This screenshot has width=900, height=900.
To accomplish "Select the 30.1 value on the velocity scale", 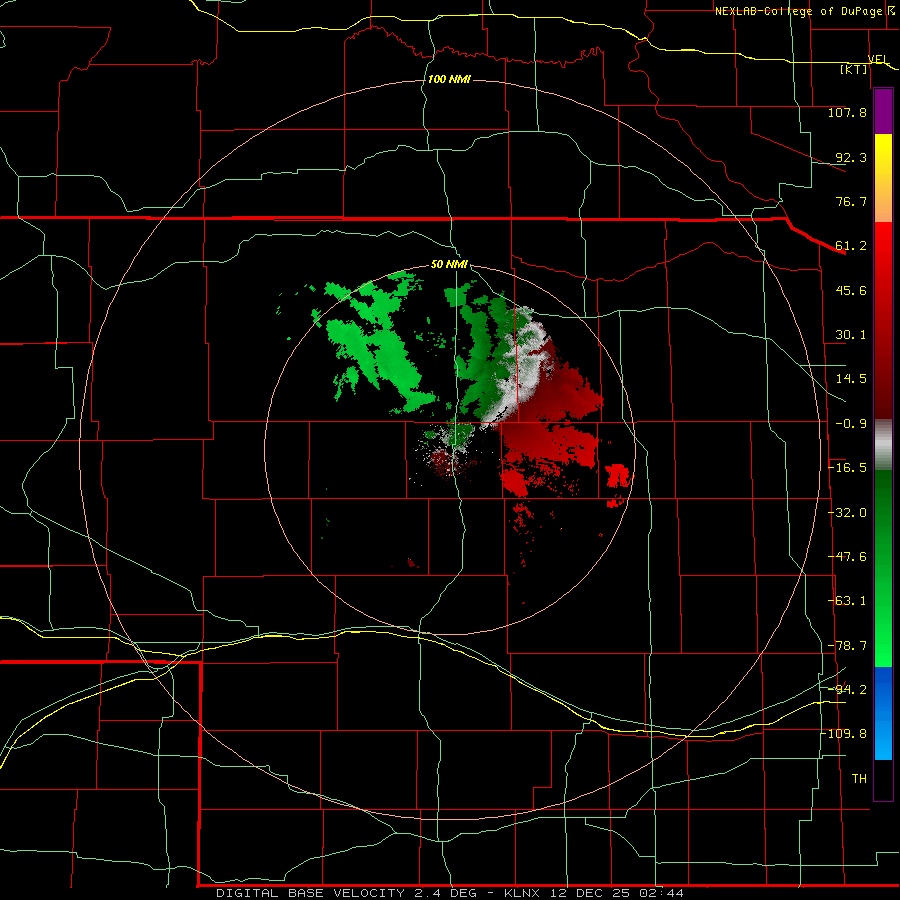I will [851, 335].
